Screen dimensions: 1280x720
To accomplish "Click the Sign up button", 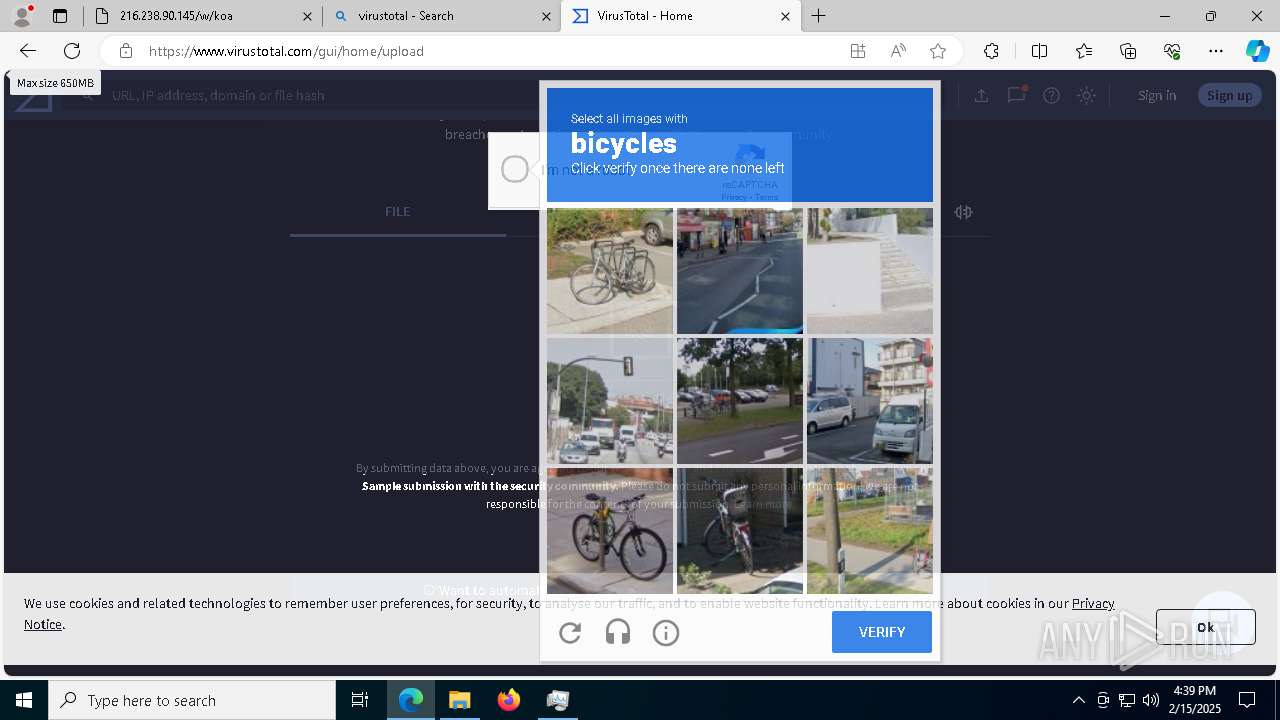I will pos(1229,95).
